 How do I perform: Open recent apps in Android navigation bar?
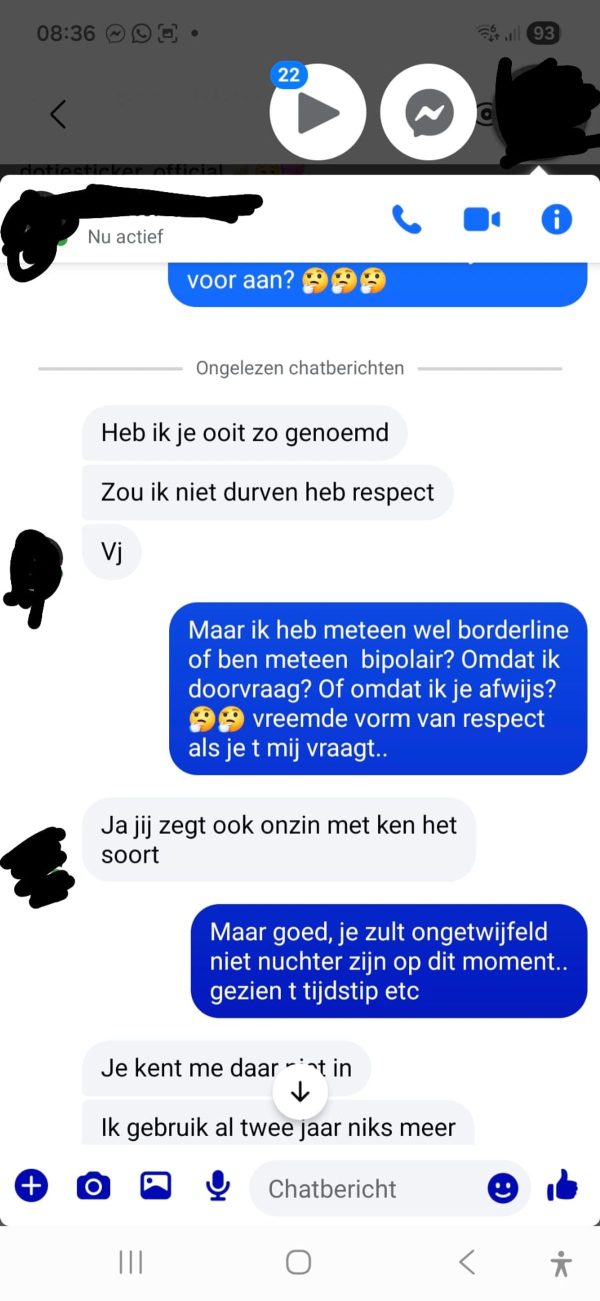point(131,1263)
